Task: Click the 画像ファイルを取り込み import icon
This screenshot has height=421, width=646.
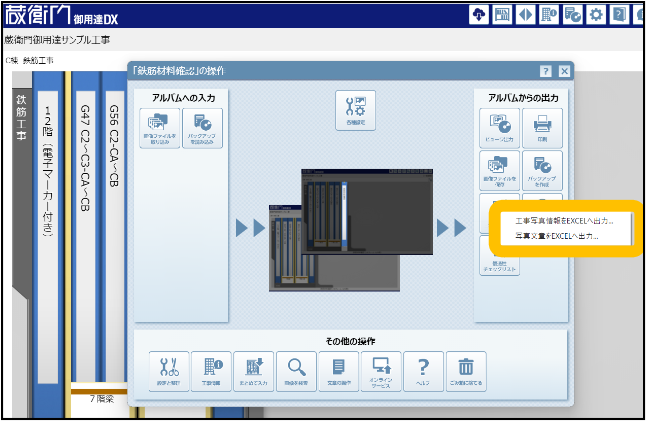Action: point(161,129)
